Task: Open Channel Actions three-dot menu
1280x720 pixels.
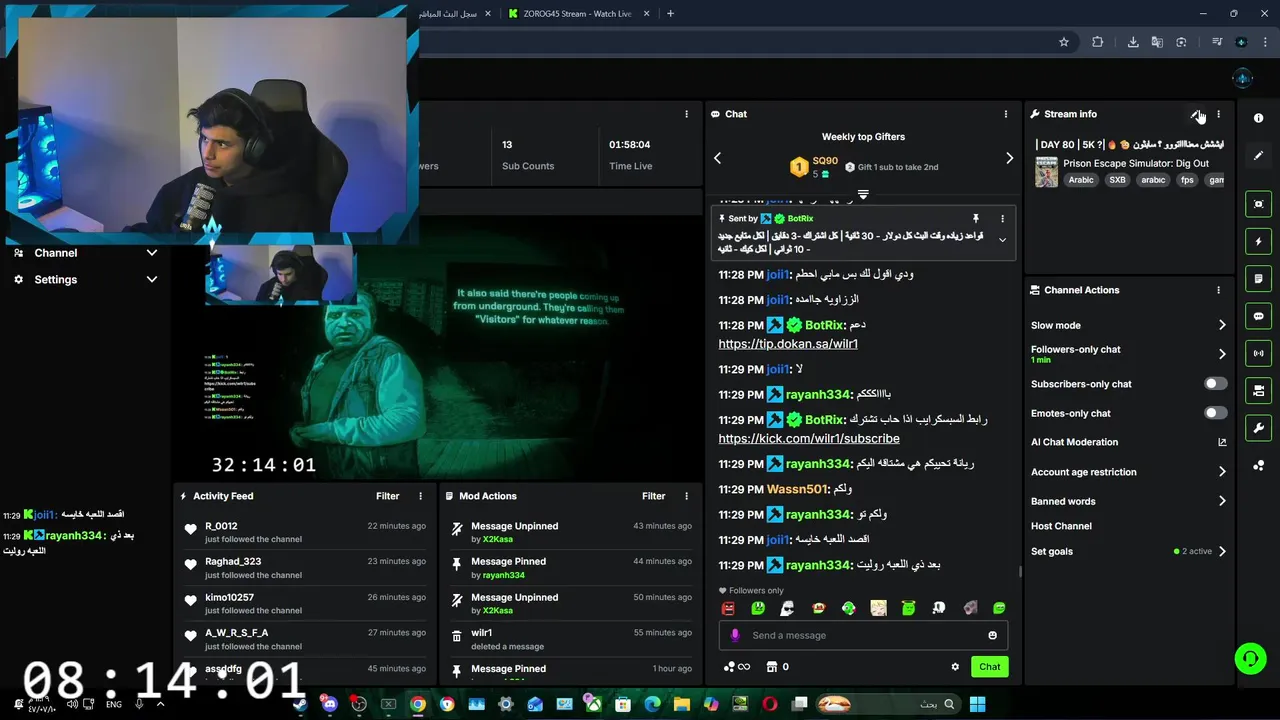Action: tap(1218, 290)
